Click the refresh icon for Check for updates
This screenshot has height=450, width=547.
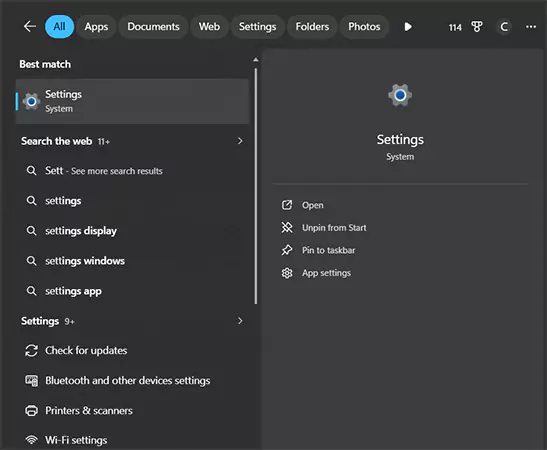[31, 351]
